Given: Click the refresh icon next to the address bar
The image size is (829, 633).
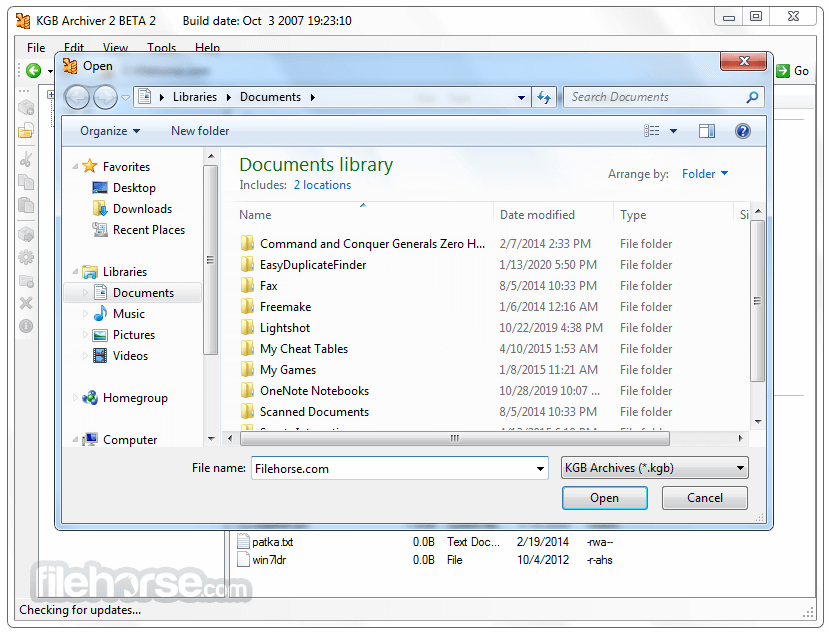Looking at the screenshot, I should click(544, 97).
